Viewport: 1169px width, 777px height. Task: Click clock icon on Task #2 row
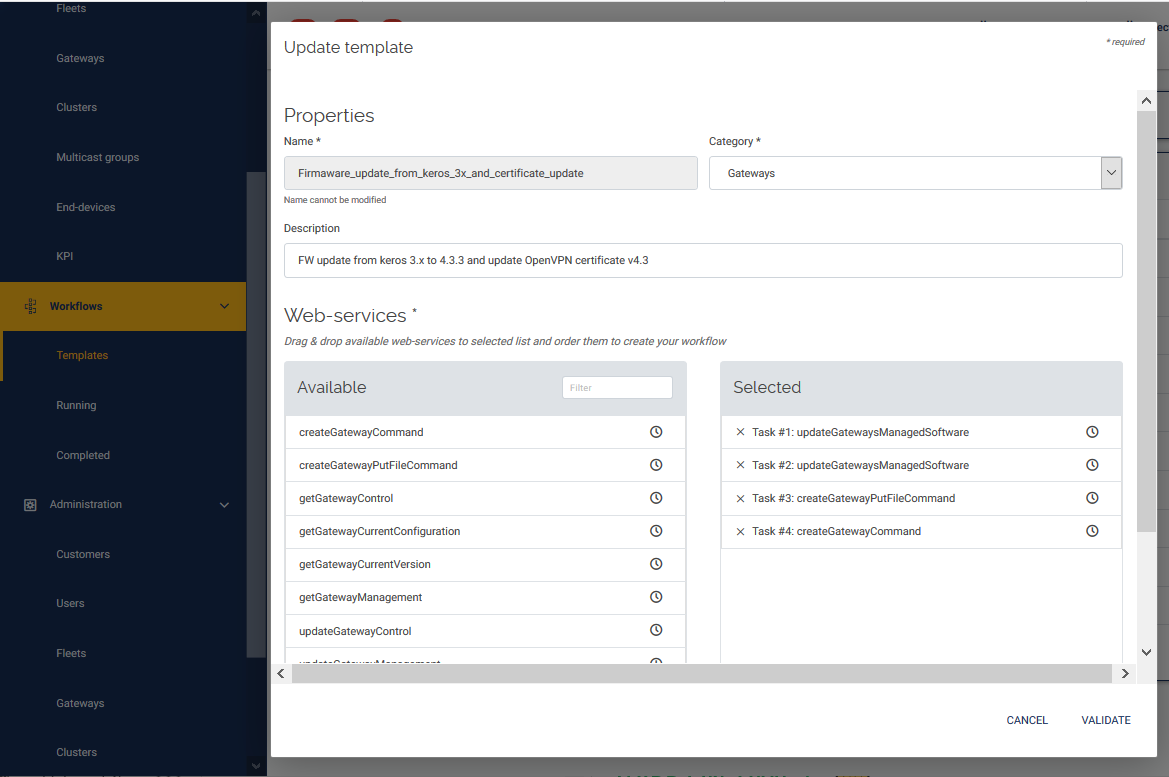coord(1092,465)
